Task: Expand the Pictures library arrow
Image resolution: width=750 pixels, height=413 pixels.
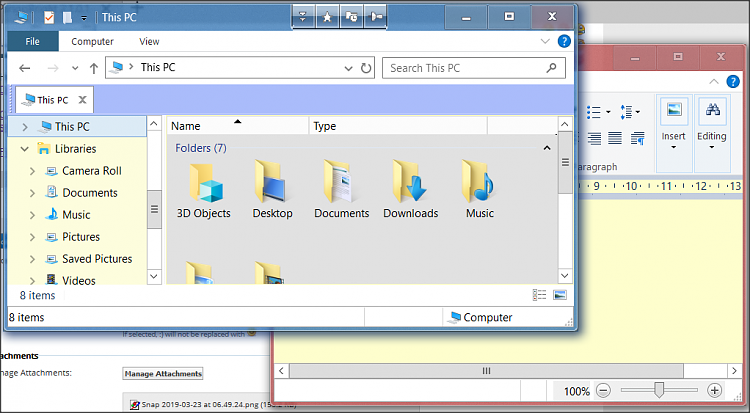Action: click(x=32, y=237)
